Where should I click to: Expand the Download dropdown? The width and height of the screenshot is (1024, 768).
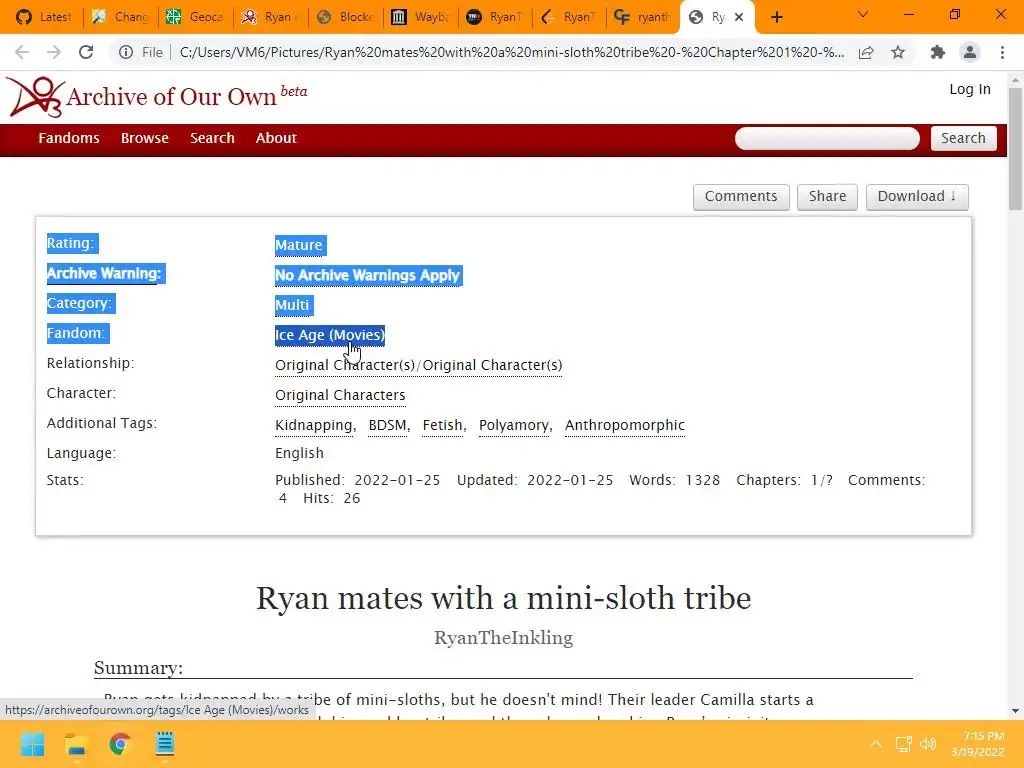tap(917, 197)
